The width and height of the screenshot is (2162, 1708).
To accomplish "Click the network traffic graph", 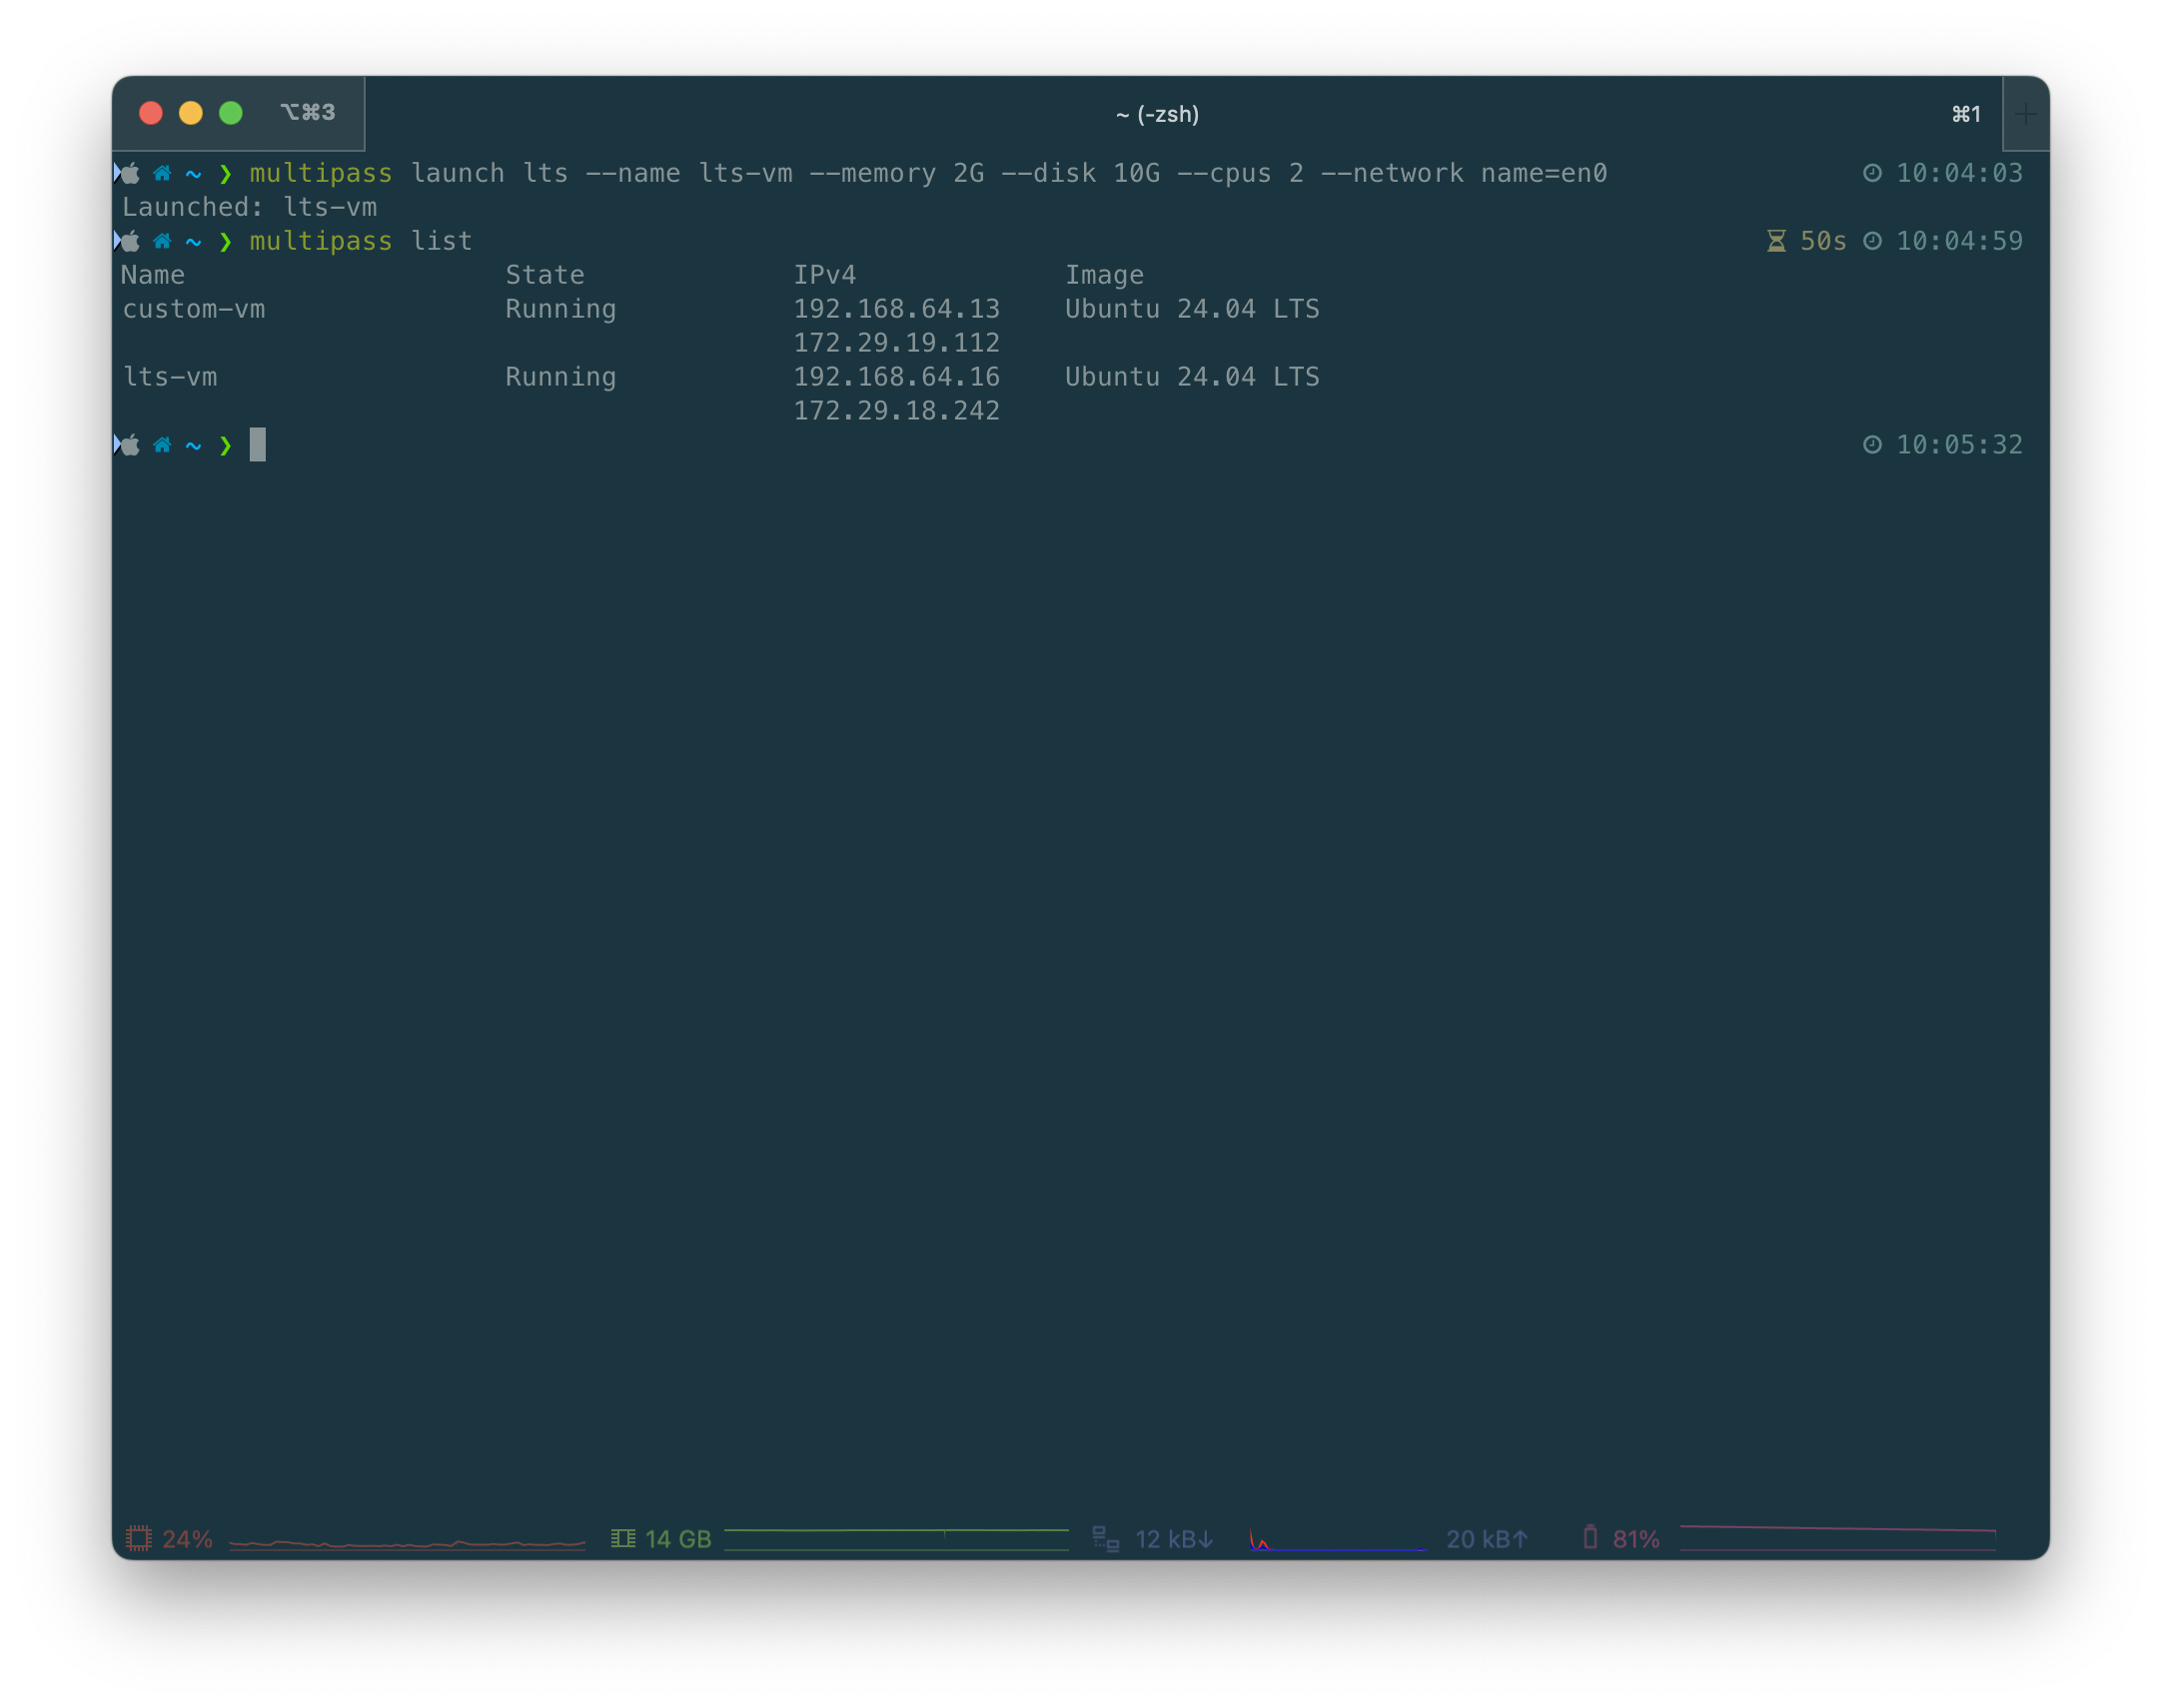I will click(1337, 1539).
